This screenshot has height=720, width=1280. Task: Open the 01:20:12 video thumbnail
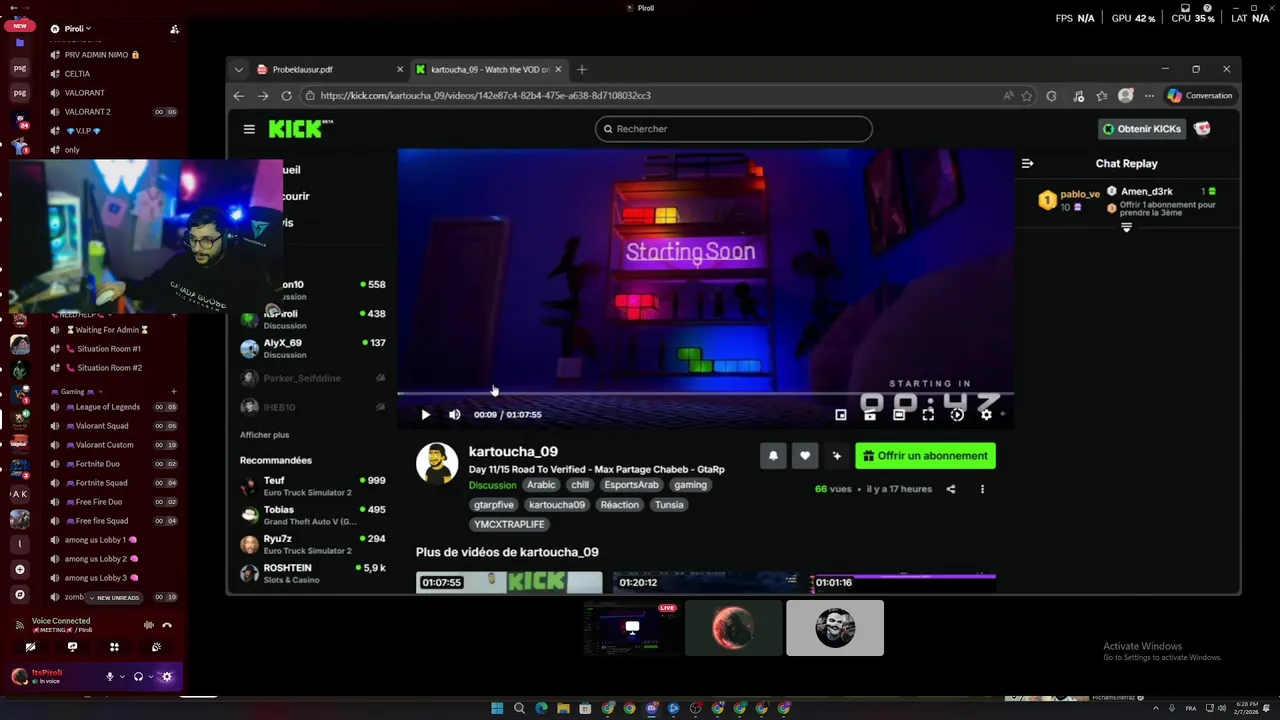706,582
